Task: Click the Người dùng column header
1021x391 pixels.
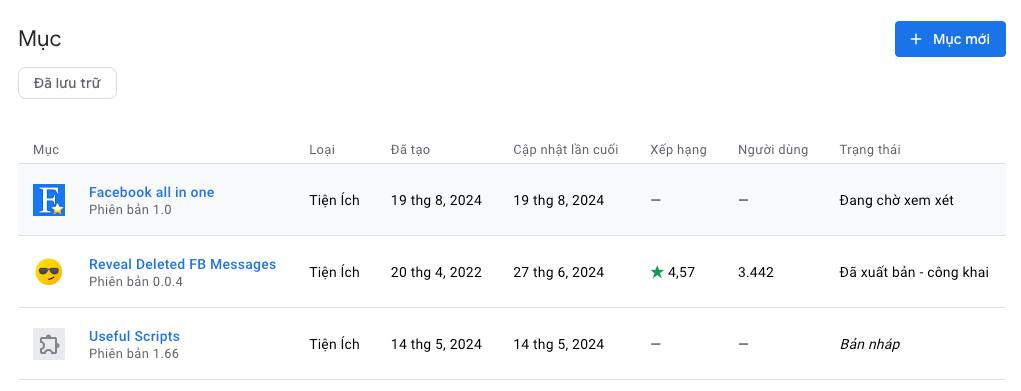Action: [773, 150]
